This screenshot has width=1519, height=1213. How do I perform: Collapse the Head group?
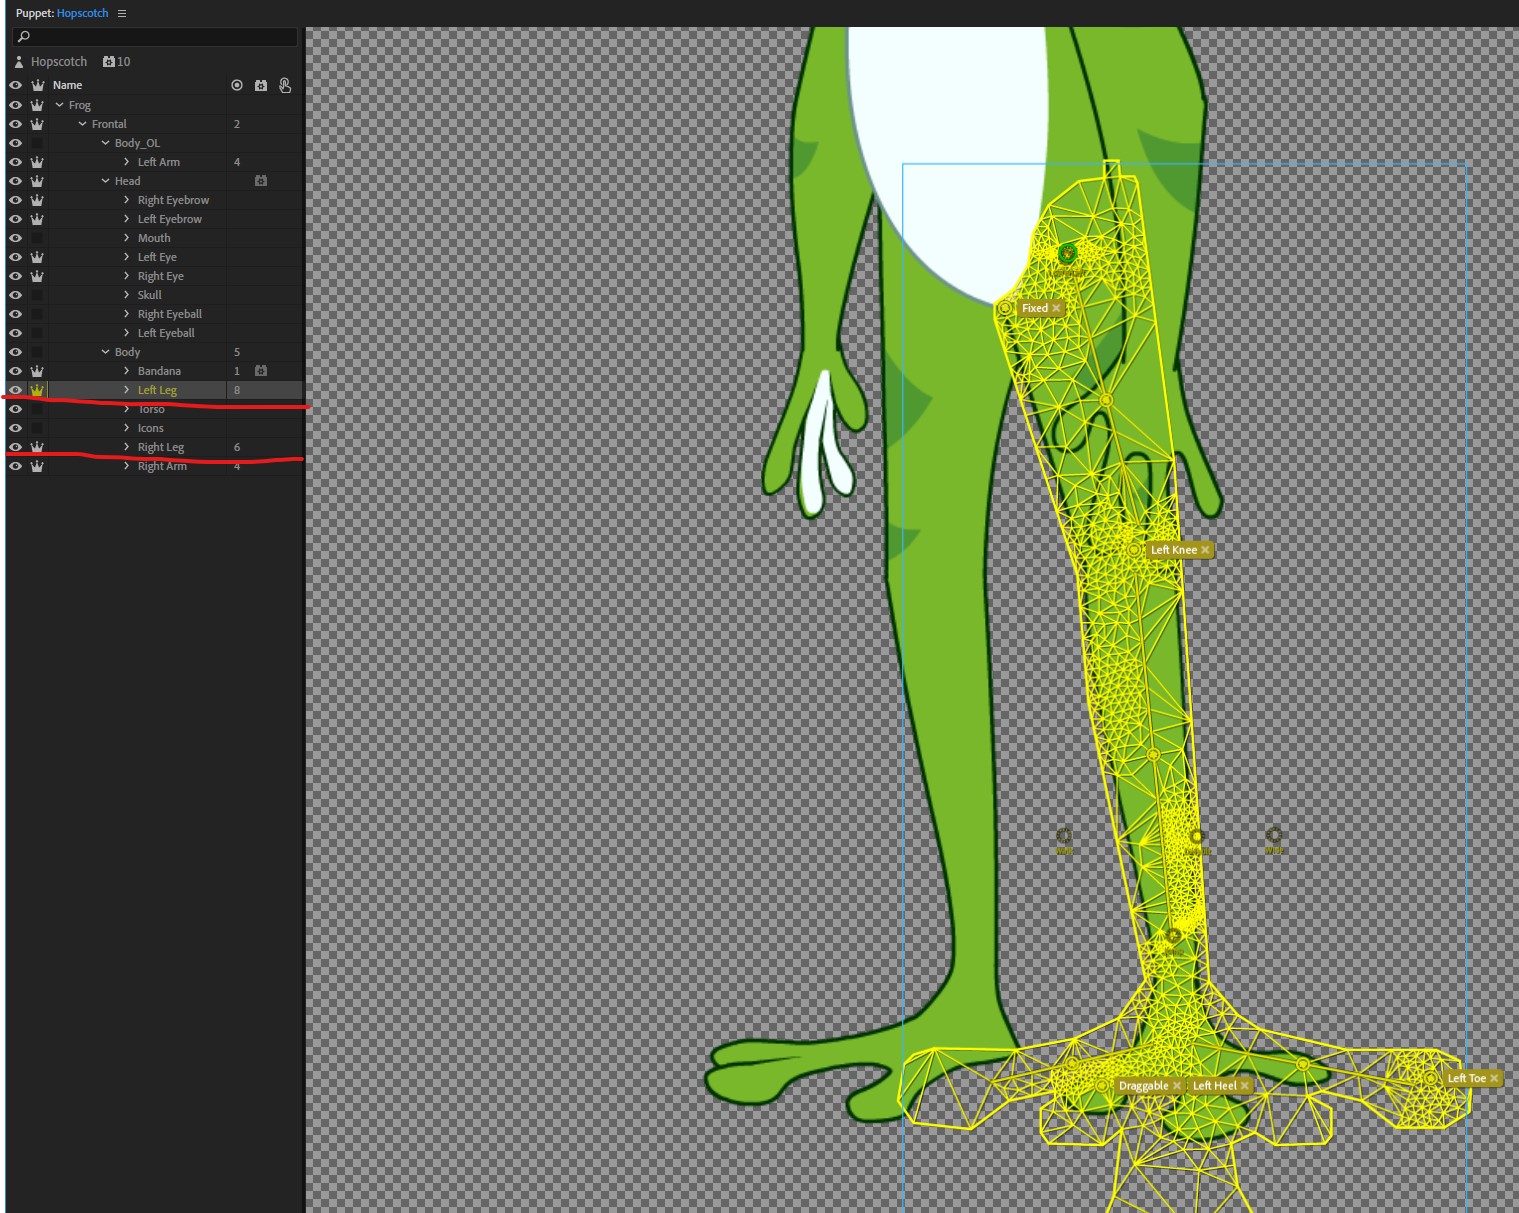click(x=105, y=180)
